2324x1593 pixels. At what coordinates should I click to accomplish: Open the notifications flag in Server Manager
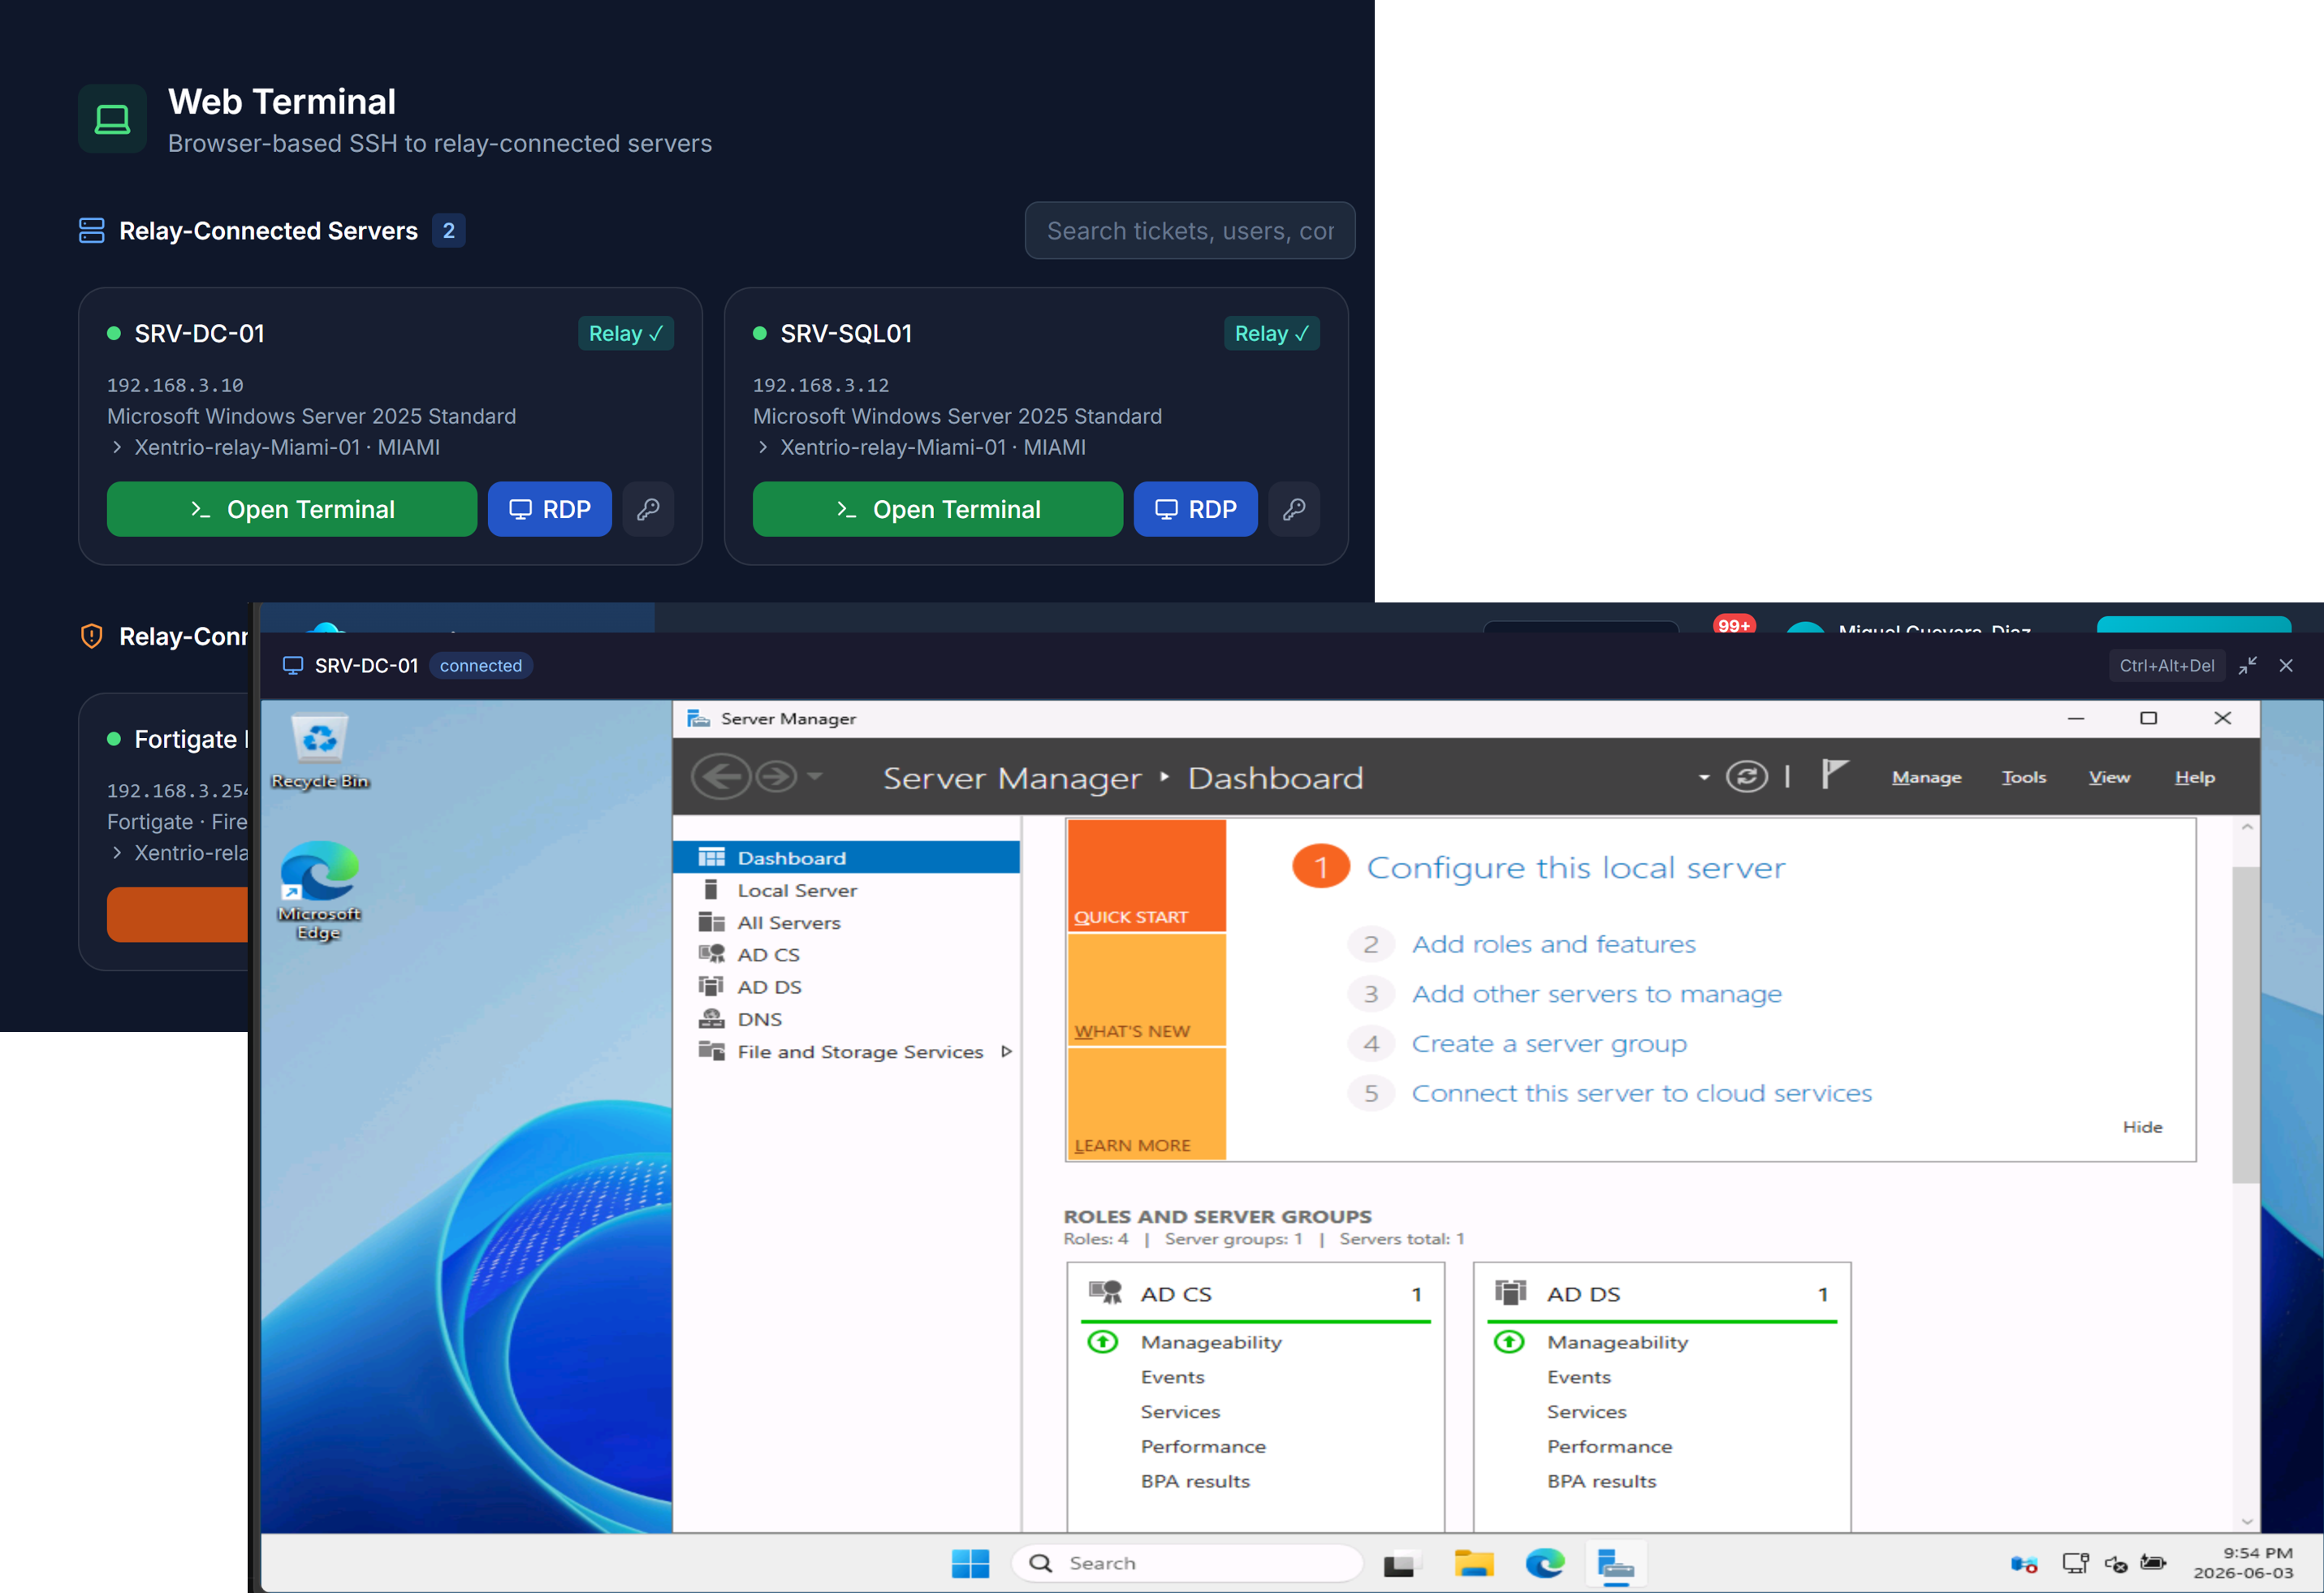click(1834, 774)
